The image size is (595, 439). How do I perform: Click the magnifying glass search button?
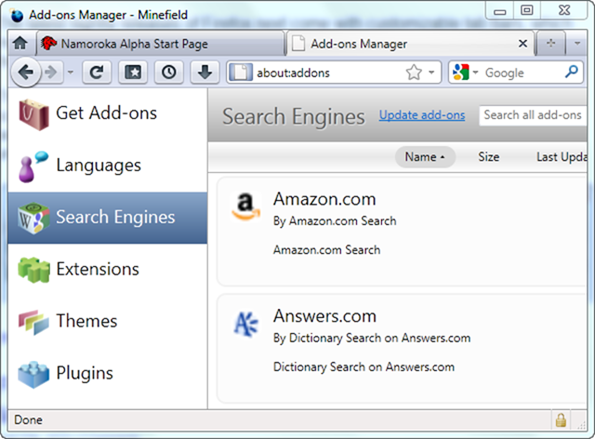tap(571, 71)
